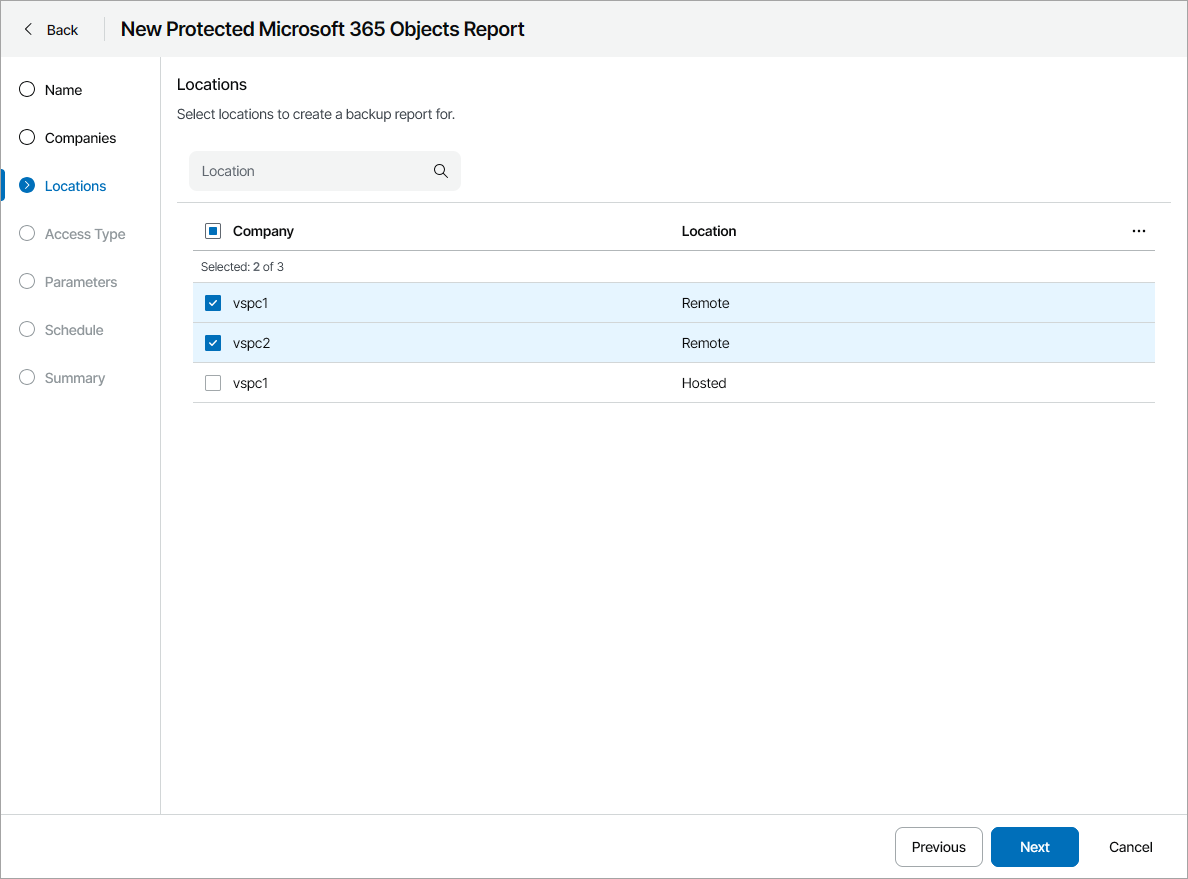The width and height of the screenshot is (1188, 879).
Task: Click the Cancel button
Action: pyautogui.click(x=1130, y=847)
